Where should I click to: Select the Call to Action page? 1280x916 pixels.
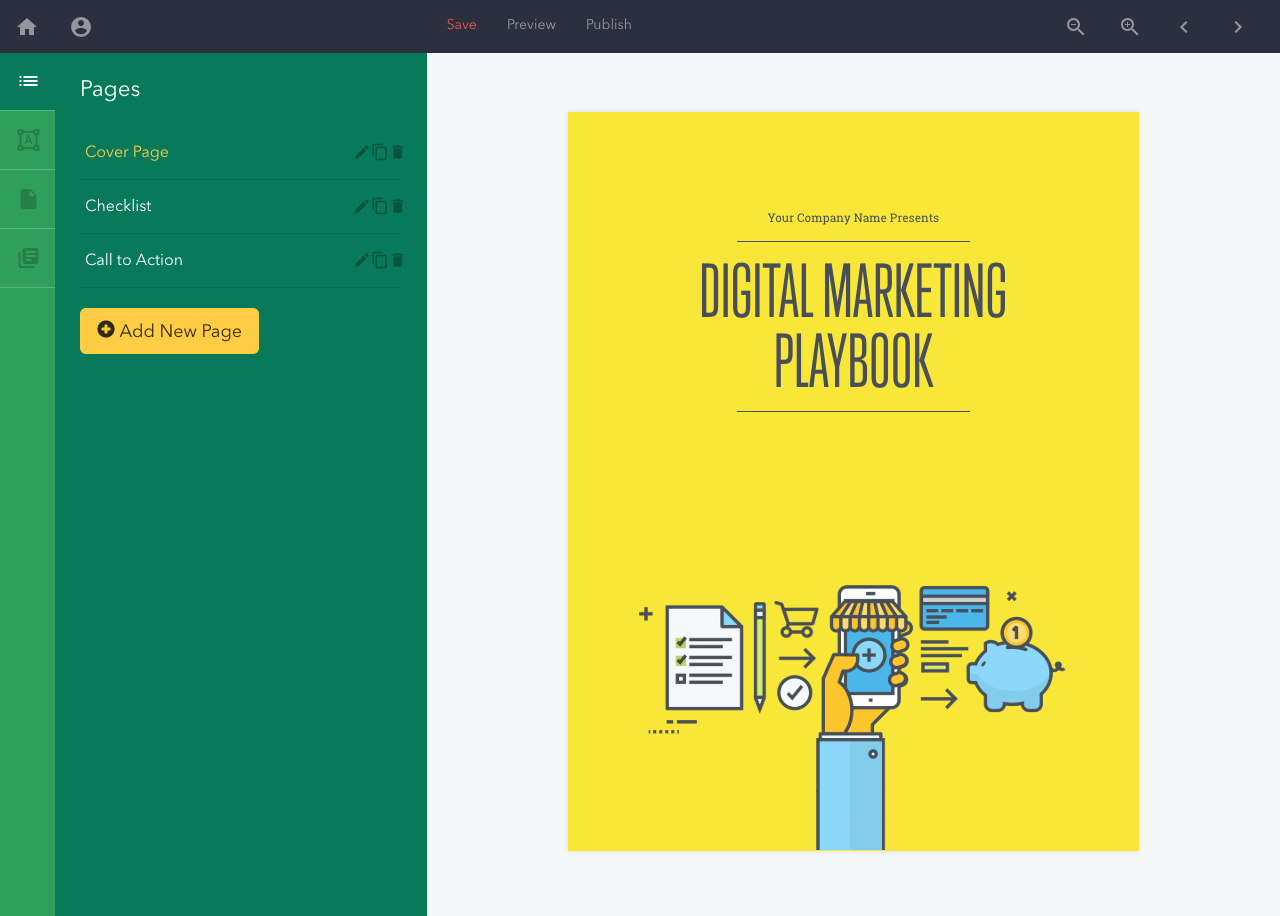pyautogui.click(x=134, y=260)
